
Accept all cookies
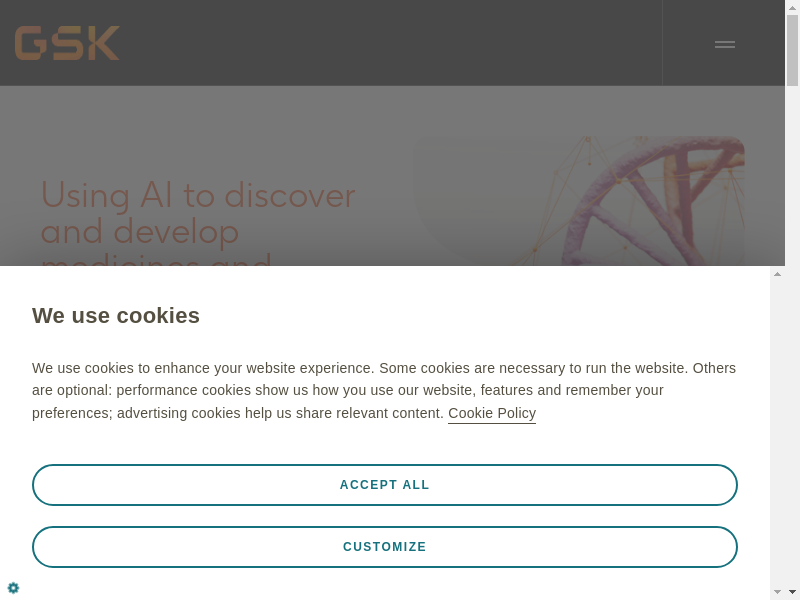pos(385,485)
